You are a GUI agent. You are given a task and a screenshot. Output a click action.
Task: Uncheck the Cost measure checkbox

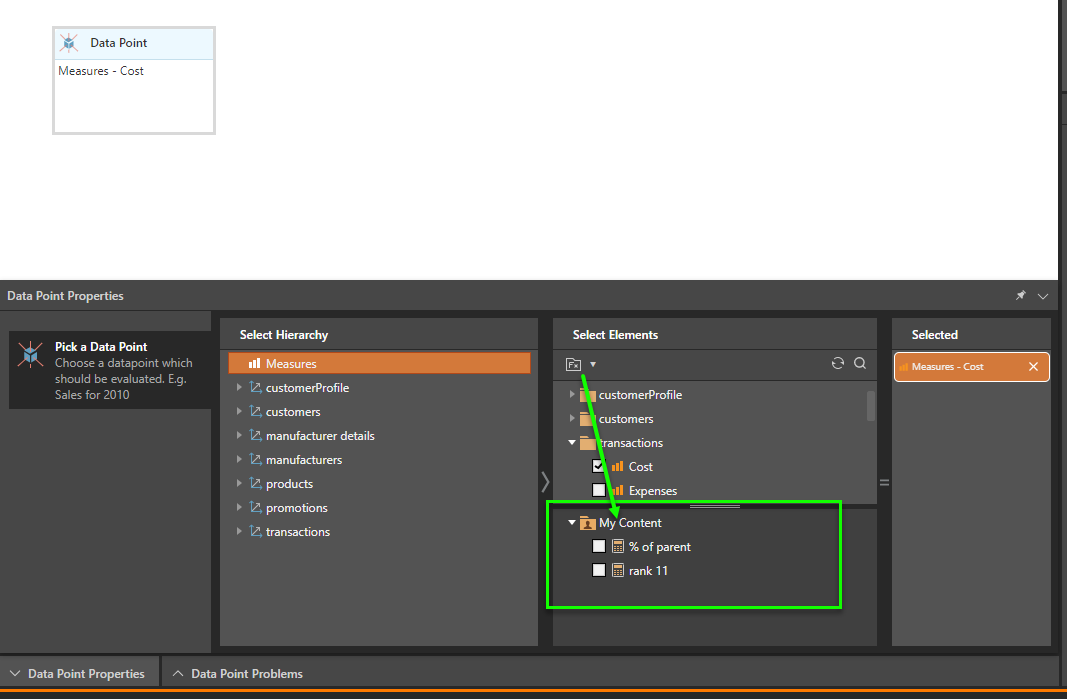[599, 467]
